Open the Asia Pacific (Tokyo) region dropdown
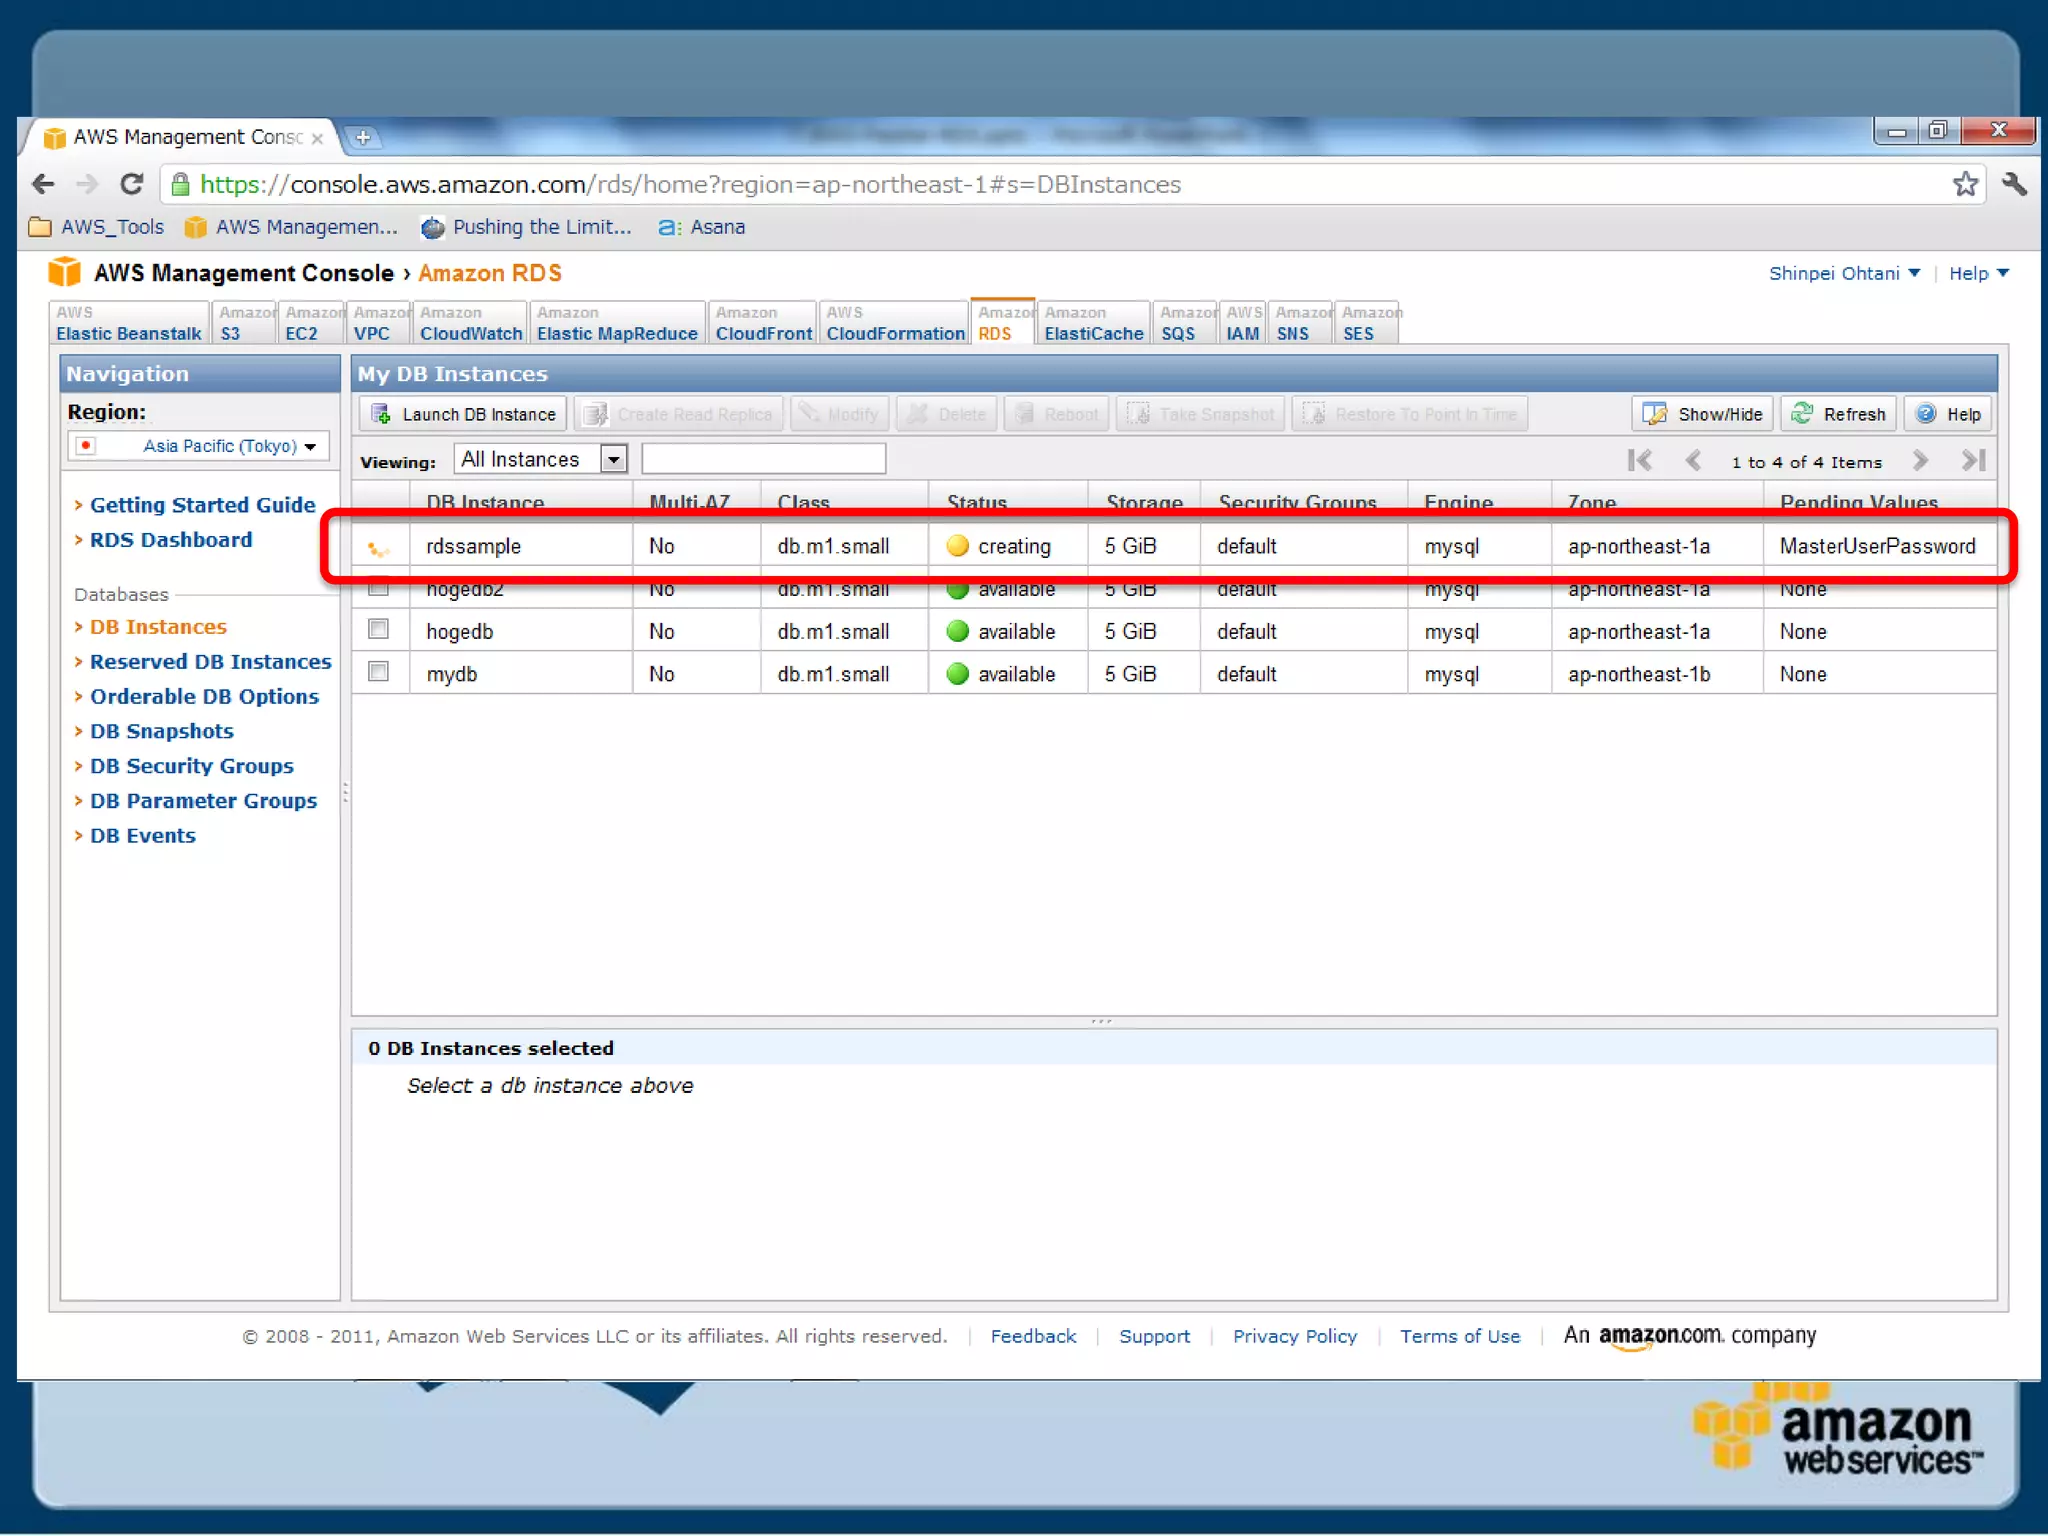 click(230, 446)
